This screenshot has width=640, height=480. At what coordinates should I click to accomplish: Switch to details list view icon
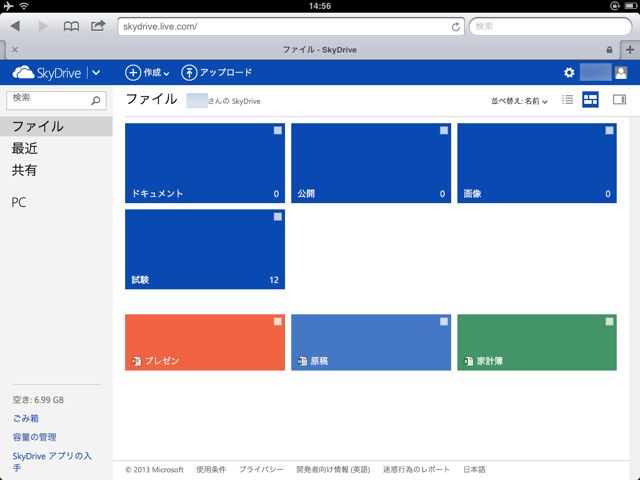click(x=567, y=100)
